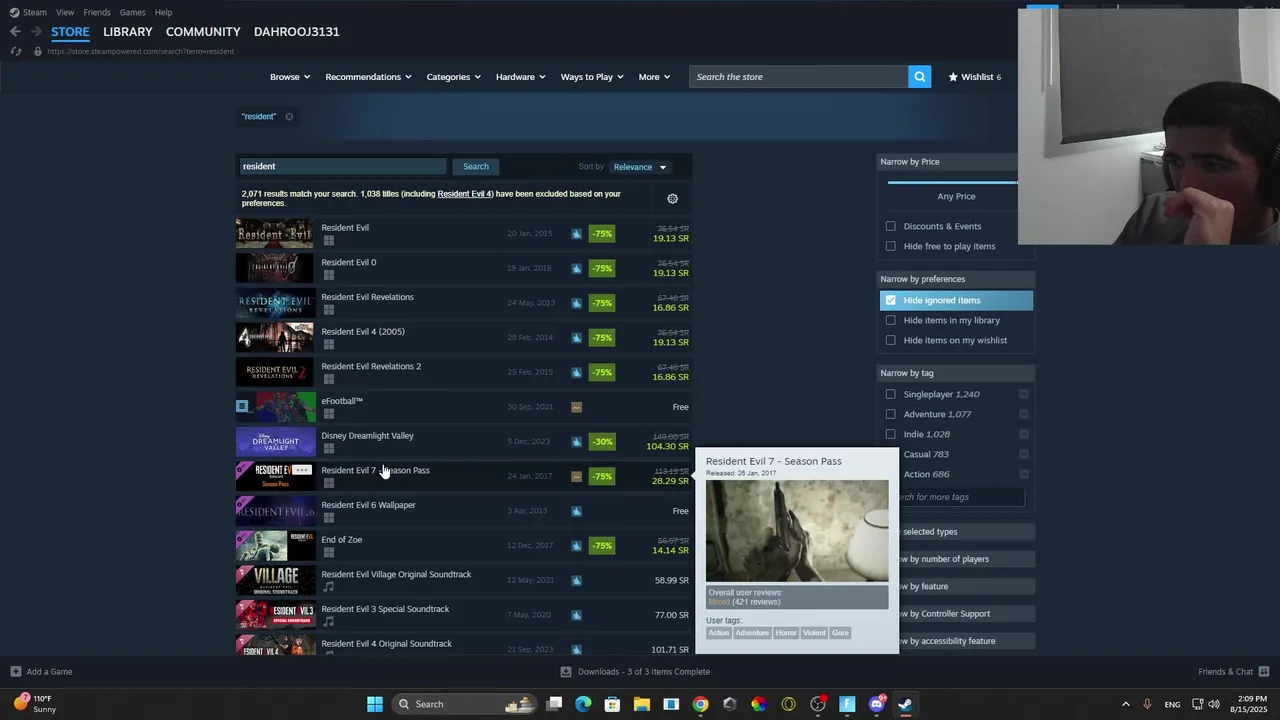Click music note icon under Resident Evil 3 Special Soundtrack
Viewport: 1280px width, 720px height.
(x=328, y=622)
